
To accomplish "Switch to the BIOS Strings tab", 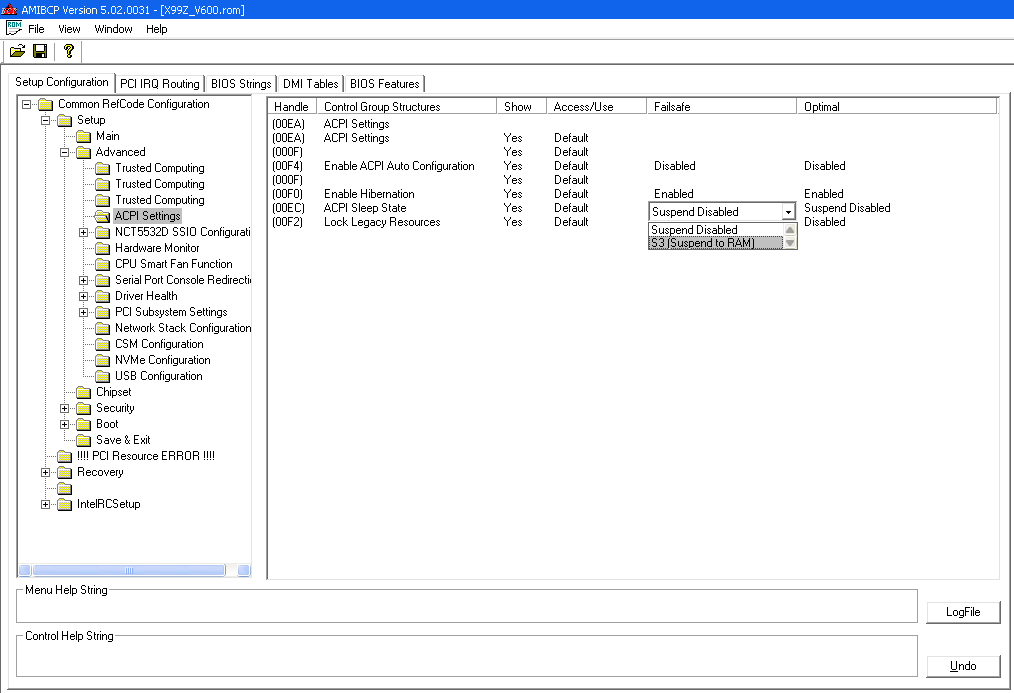I will 240,84.
